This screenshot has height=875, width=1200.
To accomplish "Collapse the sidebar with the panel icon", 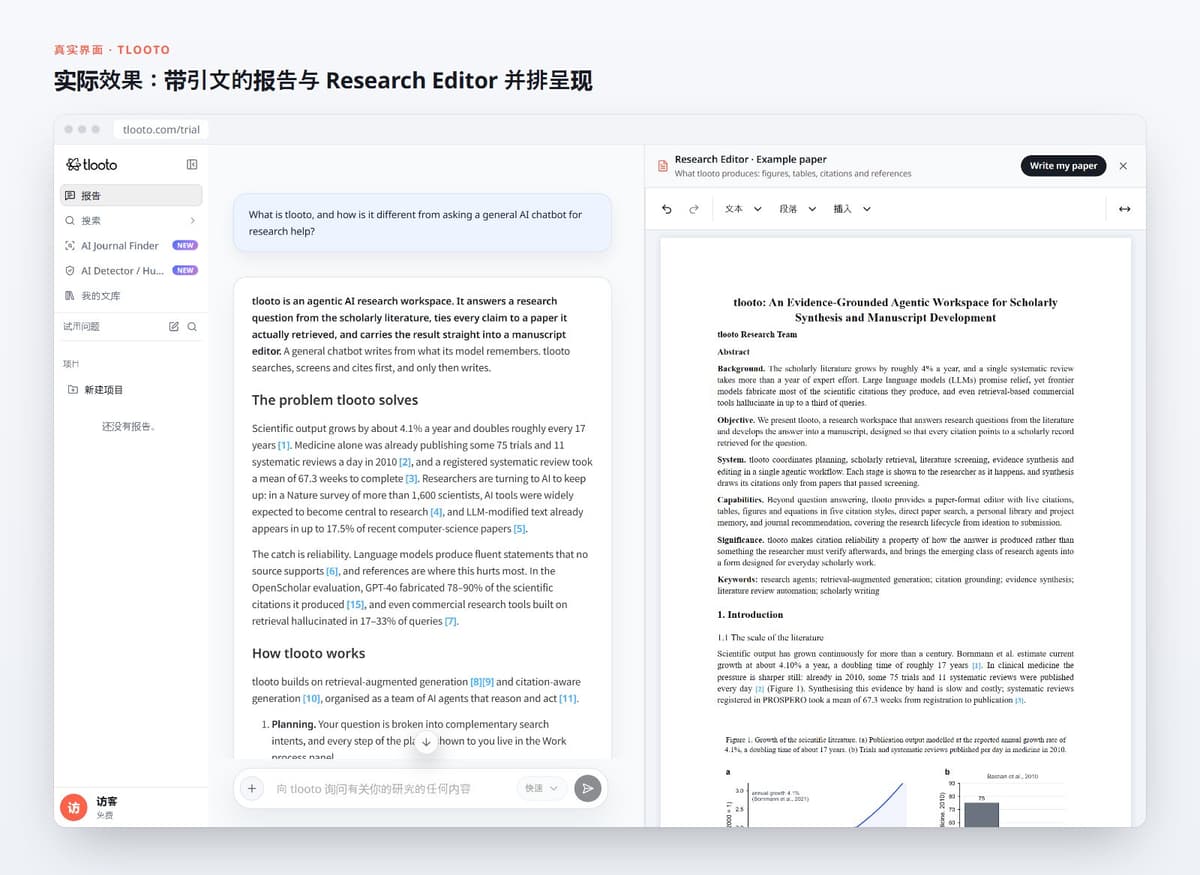I will [x=192, y=164].
